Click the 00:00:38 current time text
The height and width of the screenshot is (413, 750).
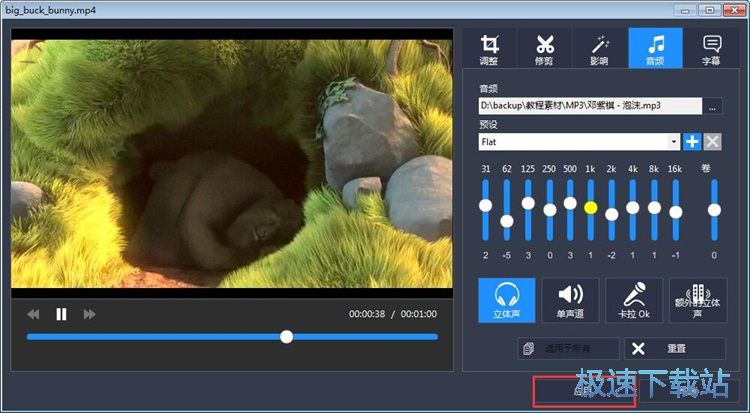coord(367,314)
